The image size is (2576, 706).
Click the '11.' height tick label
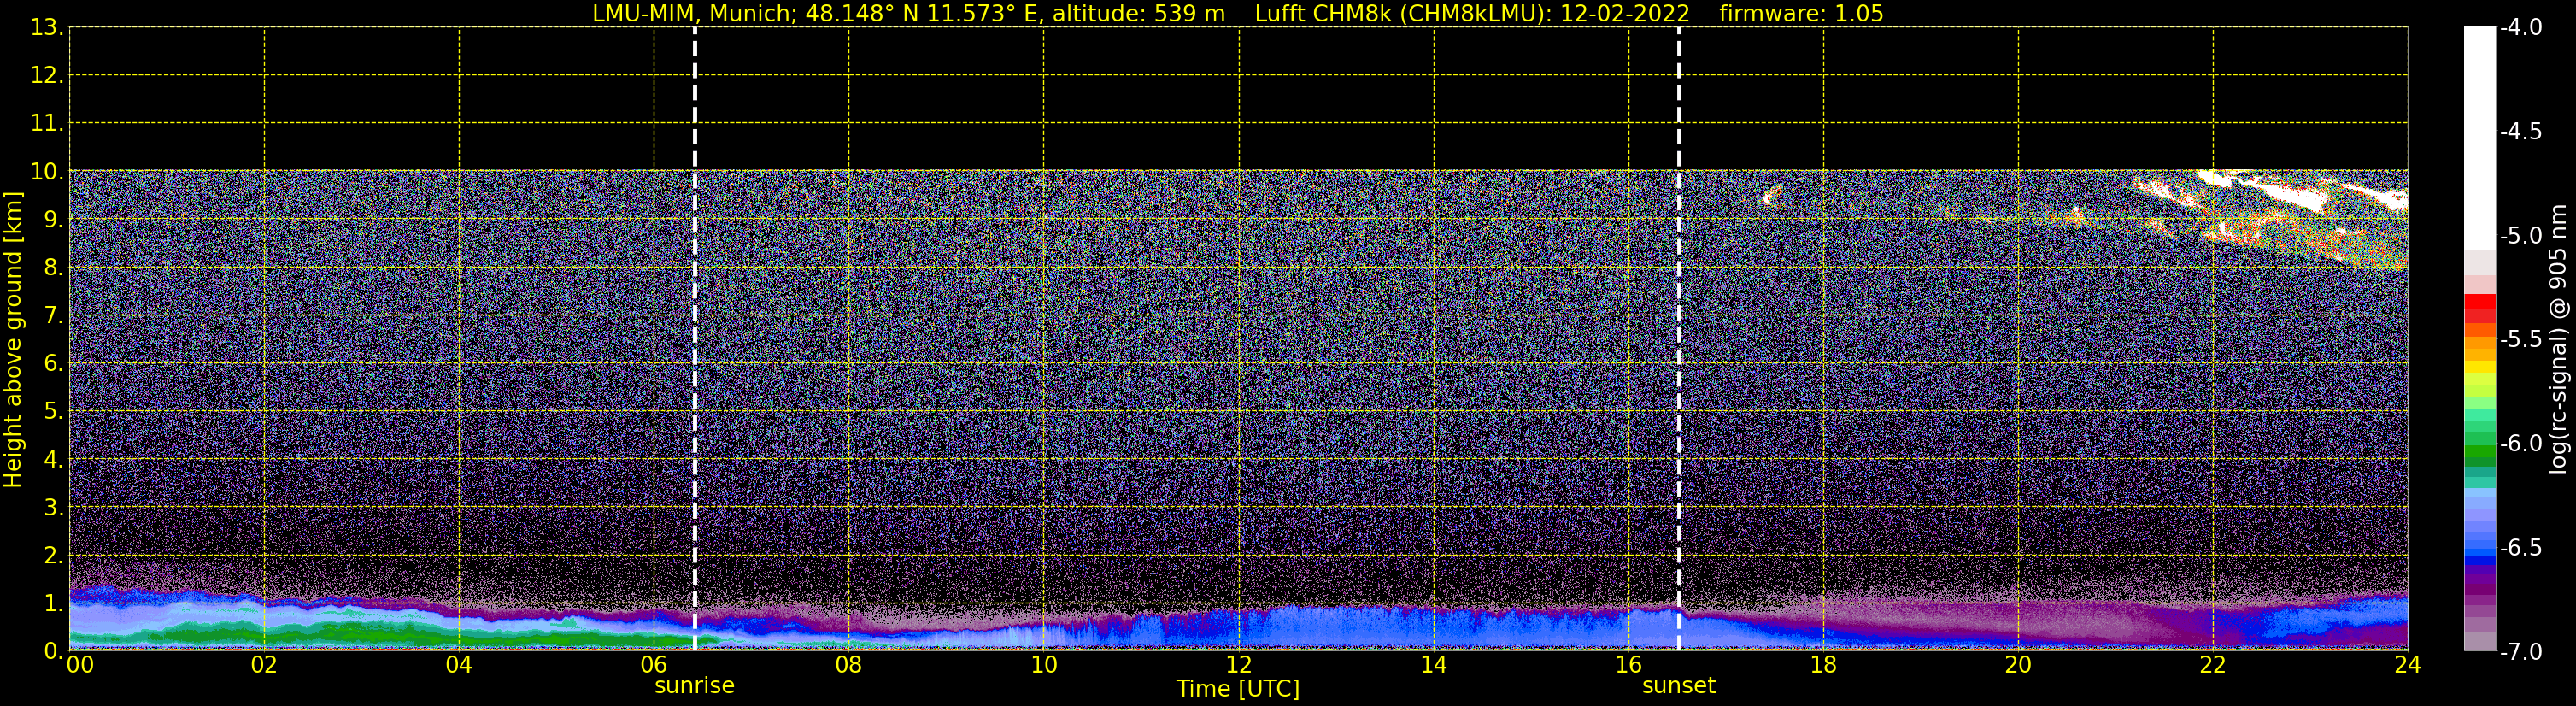[47, 124]
